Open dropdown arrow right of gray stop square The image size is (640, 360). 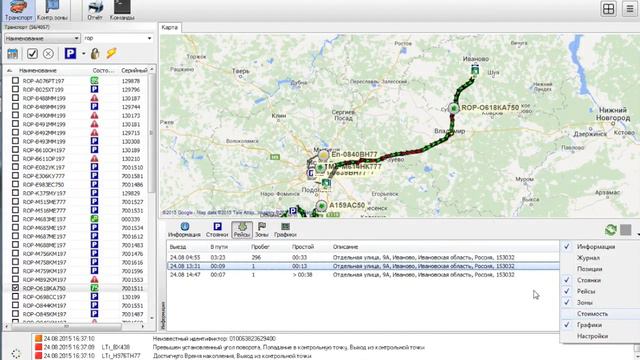638,234
